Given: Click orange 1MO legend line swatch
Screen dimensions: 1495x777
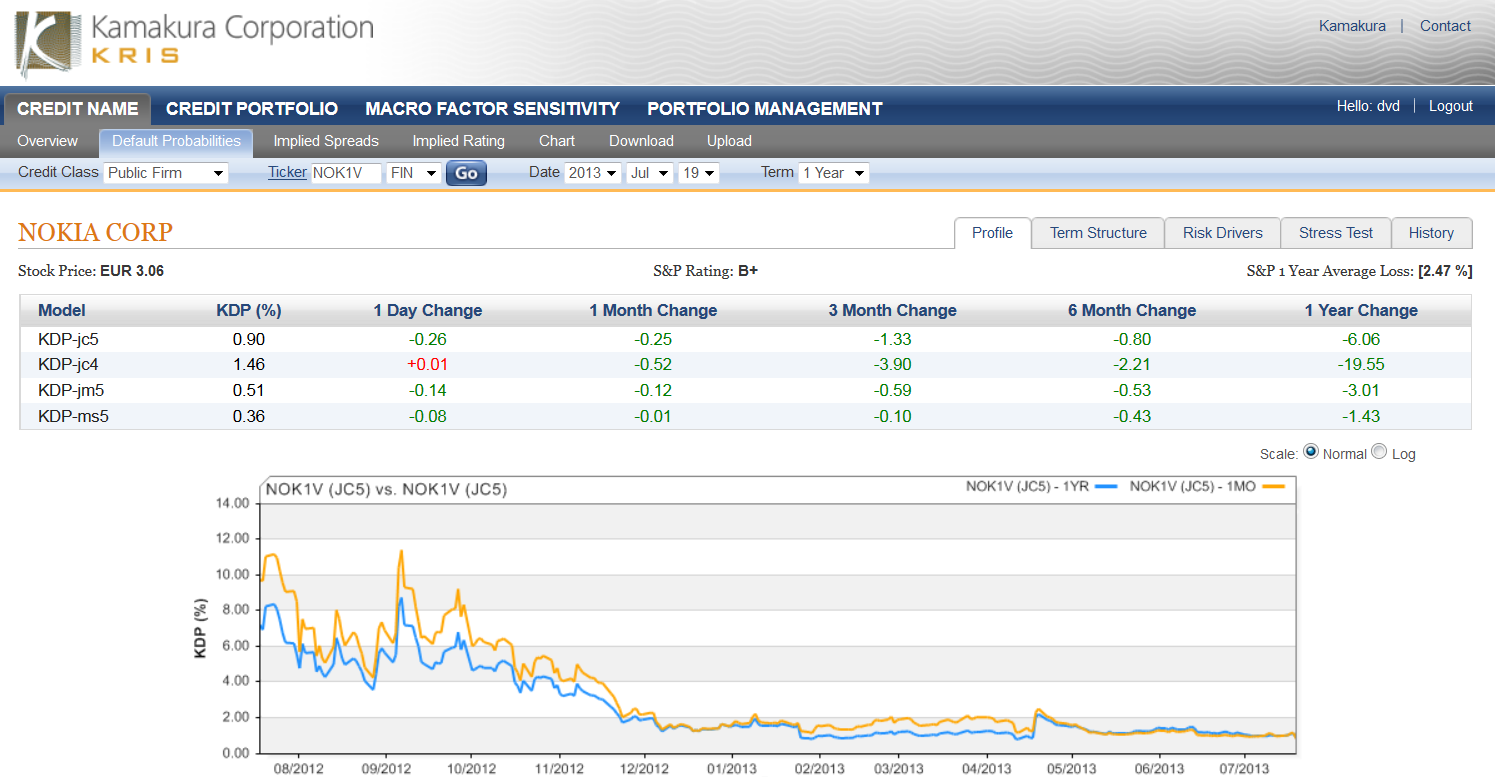Looking at the screenshot, I should (1272, 488).
